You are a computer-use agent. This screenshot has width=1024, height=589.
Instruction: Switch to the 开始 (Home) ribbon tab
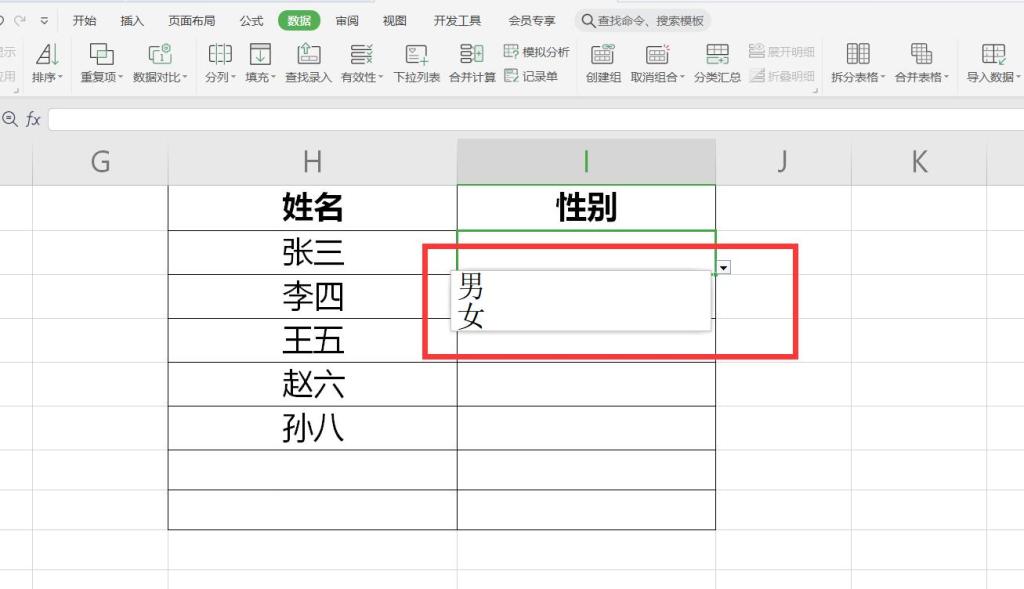tap(84, 18)
